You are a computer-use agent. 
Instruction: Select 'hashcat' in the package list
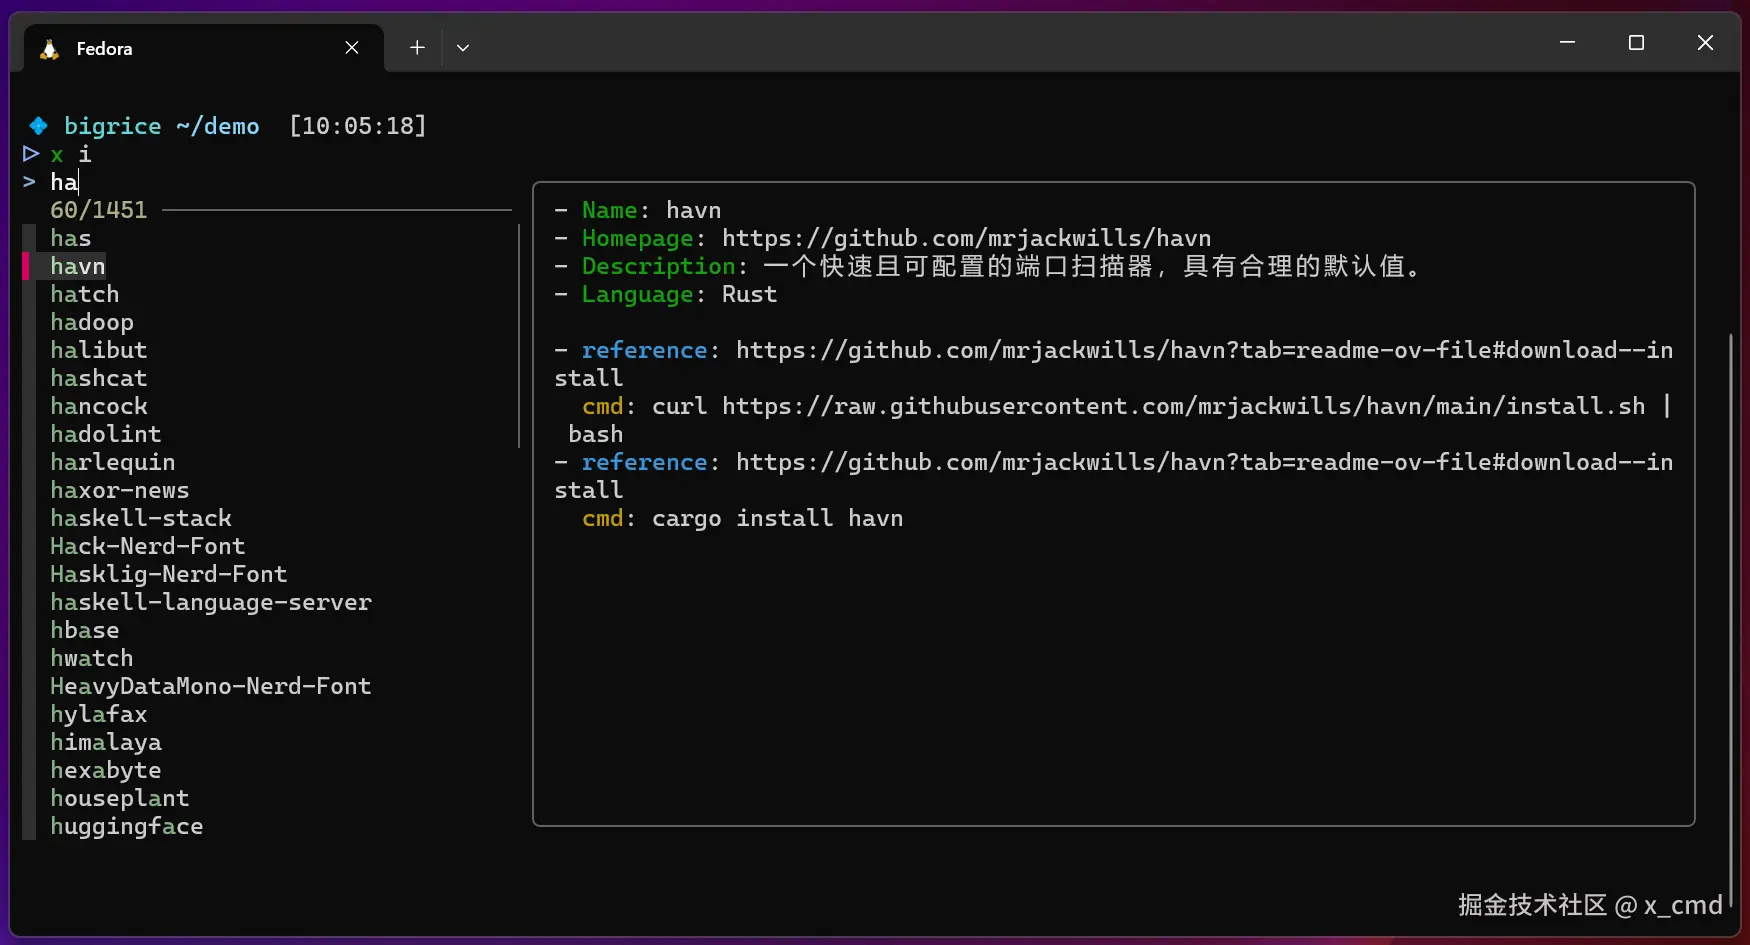(99, 378)
